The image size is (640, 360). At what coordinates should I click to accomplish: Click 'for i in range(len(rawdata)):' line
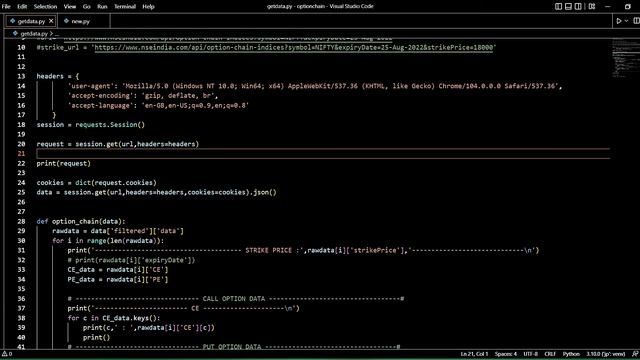click(108, 241)
